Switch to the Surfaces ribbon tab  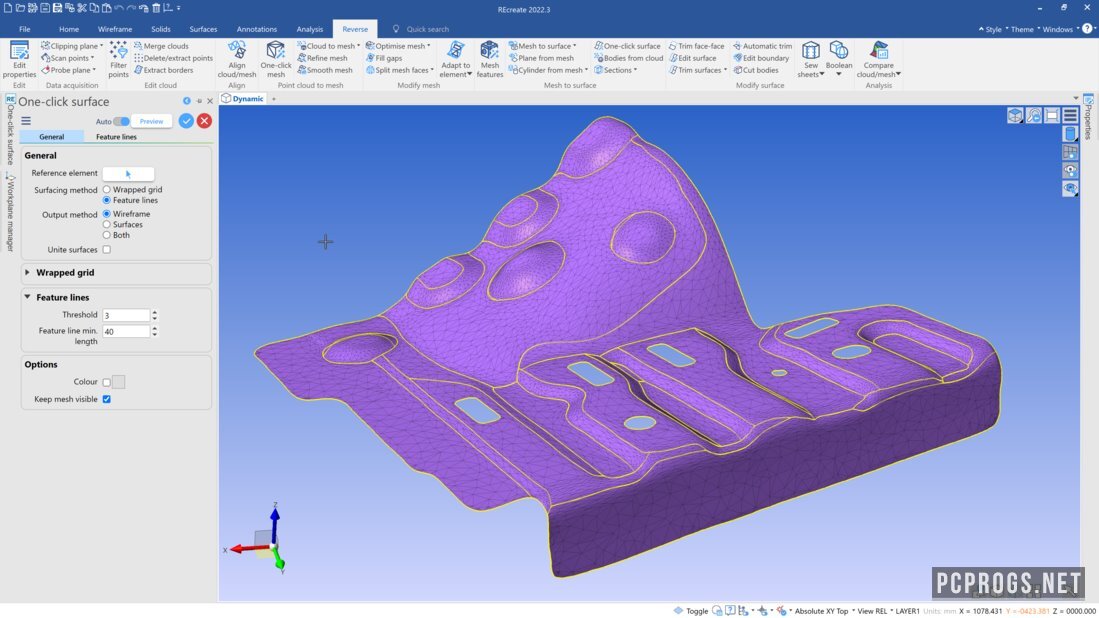pos(203,29)
